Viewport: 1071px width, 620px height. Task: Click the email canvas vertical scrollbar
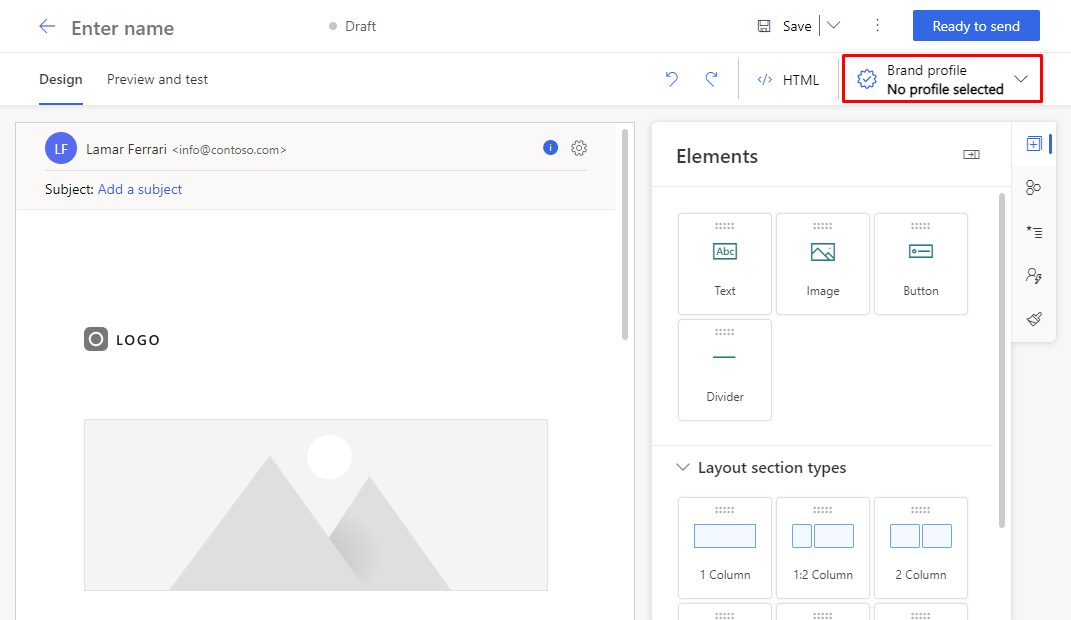625,234
